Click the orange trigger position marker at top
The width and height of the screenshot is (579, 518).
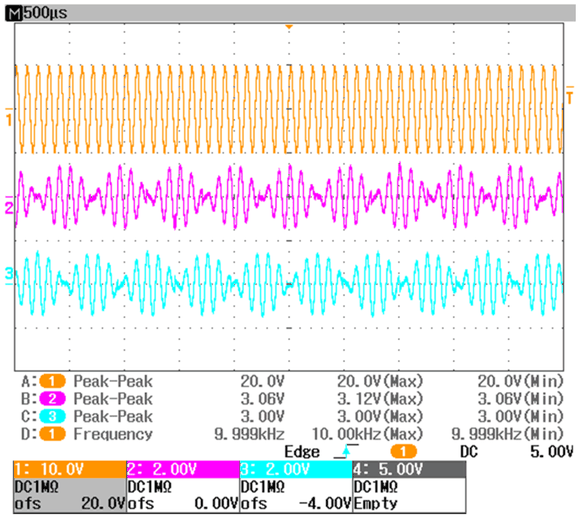(289, 27)
